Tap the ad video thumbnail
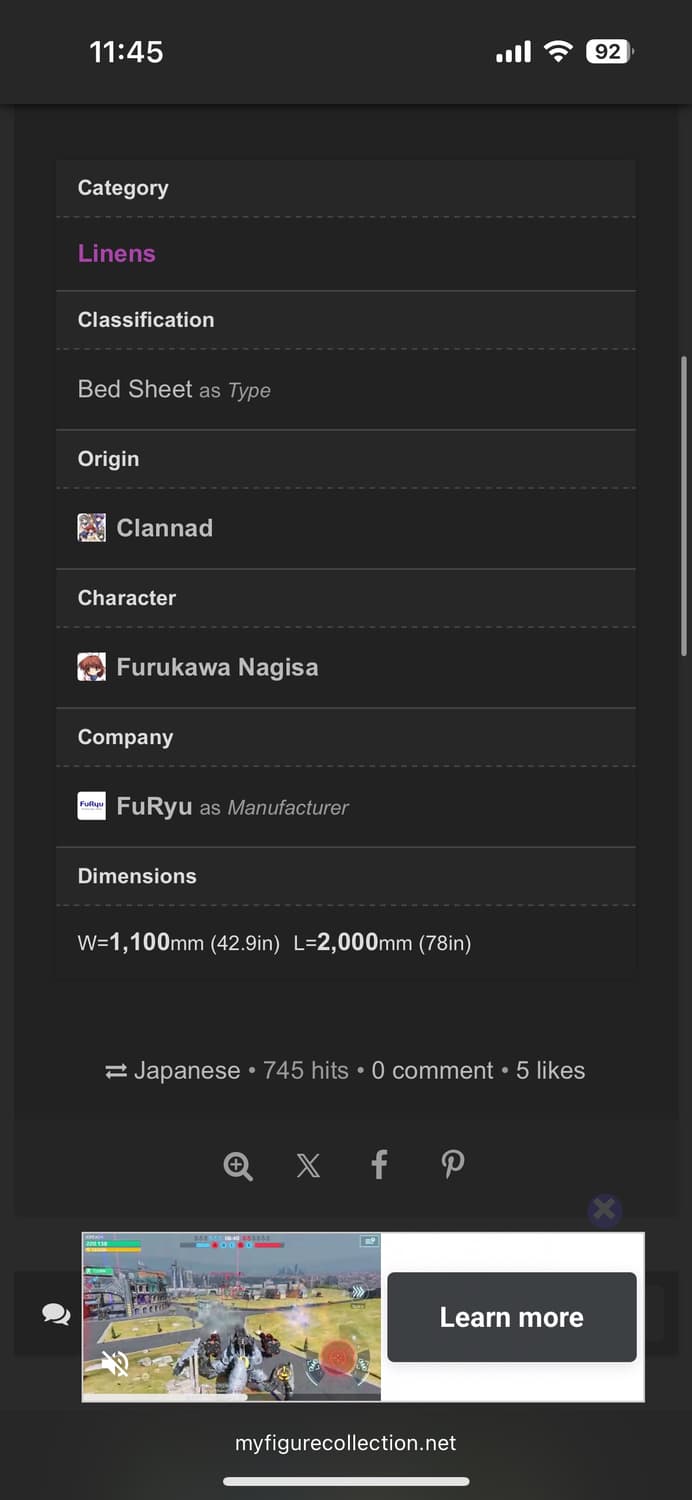Screen dimensions: 692x1500 click(x=231, y=1315)
